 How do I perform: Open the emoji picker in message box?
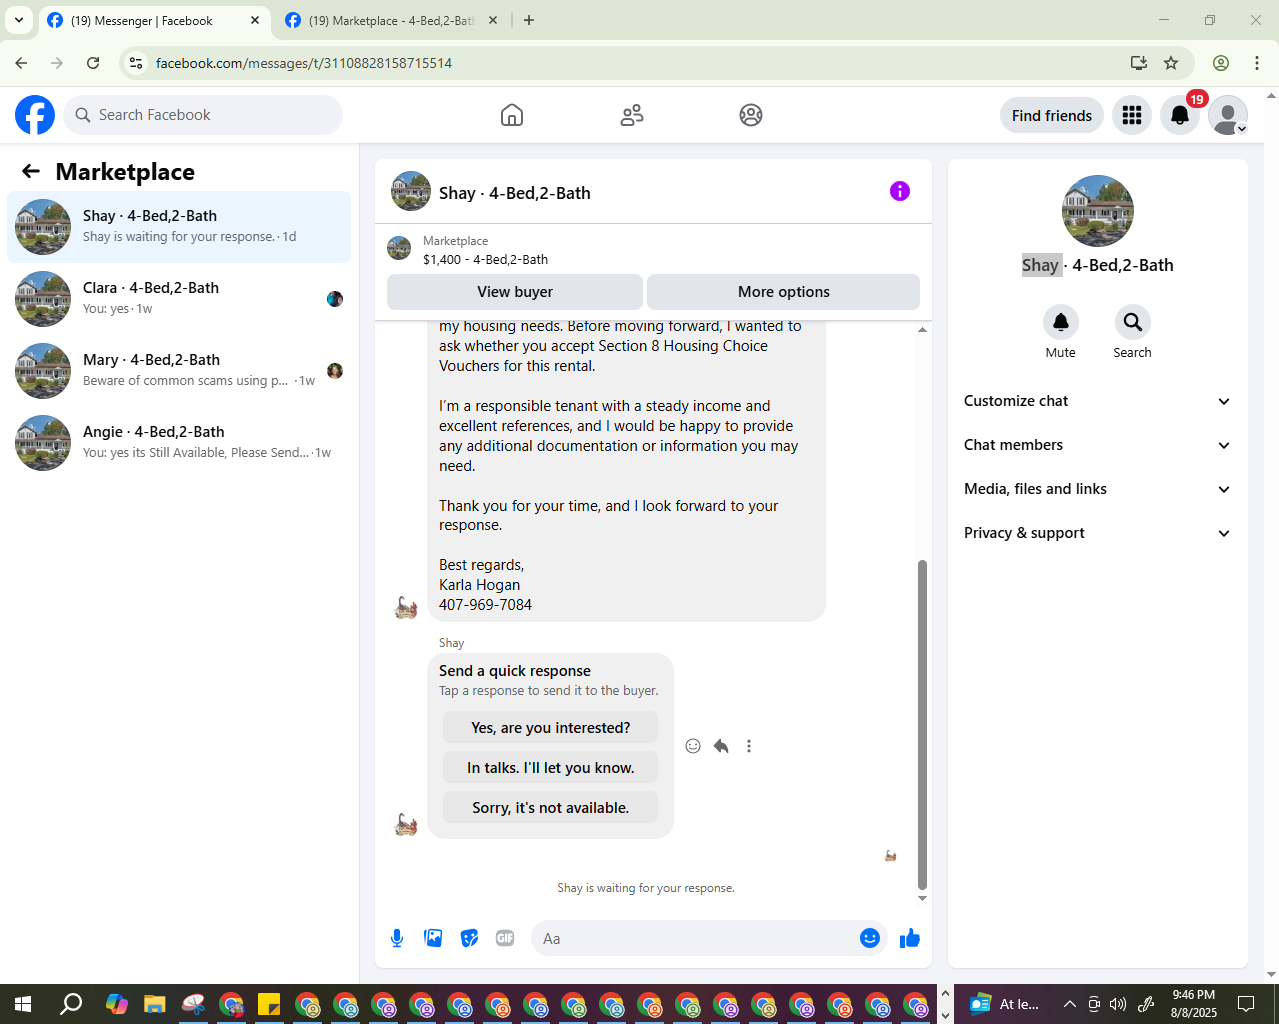click(870, 938)
